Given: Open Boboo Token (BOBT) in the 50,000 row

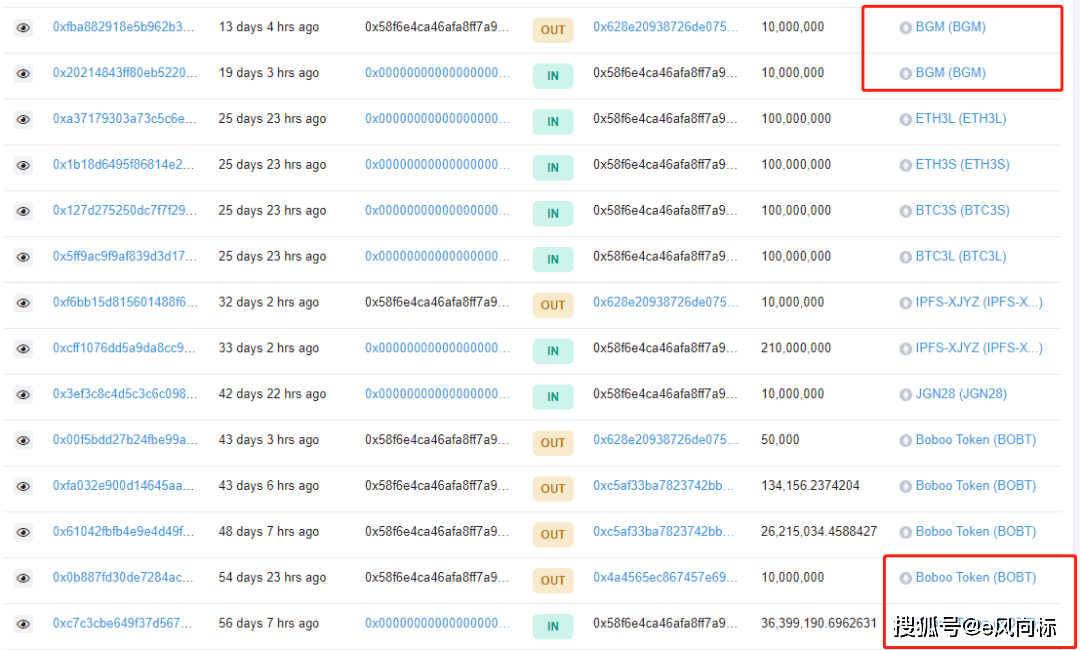Looking at the screenshot, I should click(x=975, y=439).
